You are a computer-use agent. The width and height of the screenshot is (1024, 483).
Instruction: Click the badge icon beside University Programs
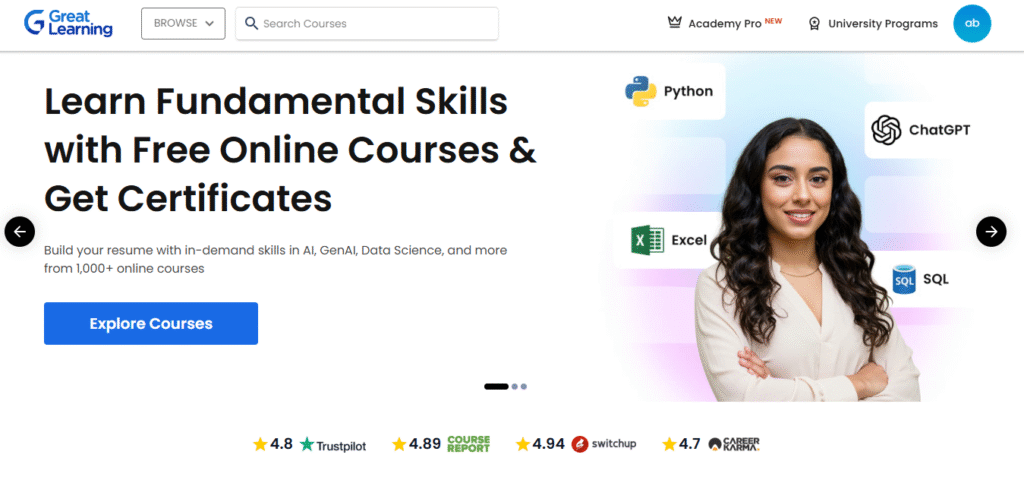click(x=814, y=23)
